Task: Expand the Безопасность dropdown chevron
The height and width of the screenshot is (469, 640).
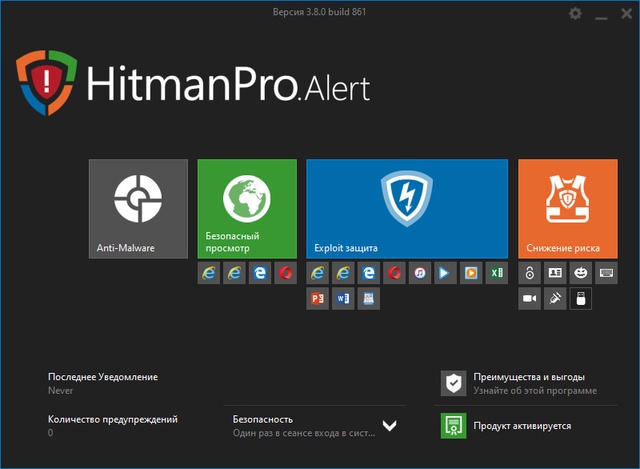Action: 389,425
